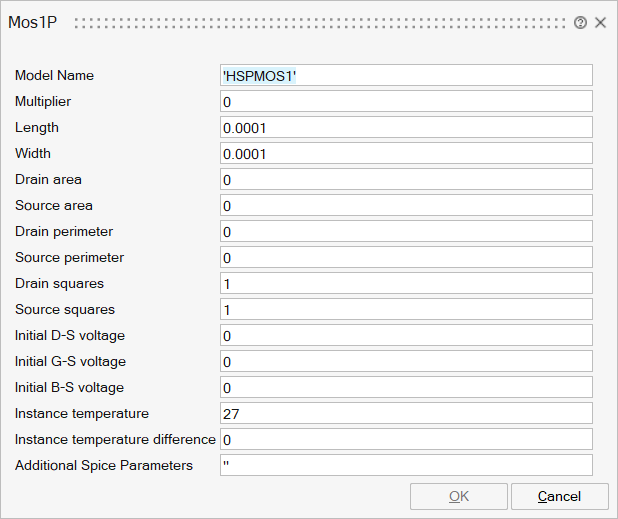Click the Instance temperature difference field

pos(406,439)
